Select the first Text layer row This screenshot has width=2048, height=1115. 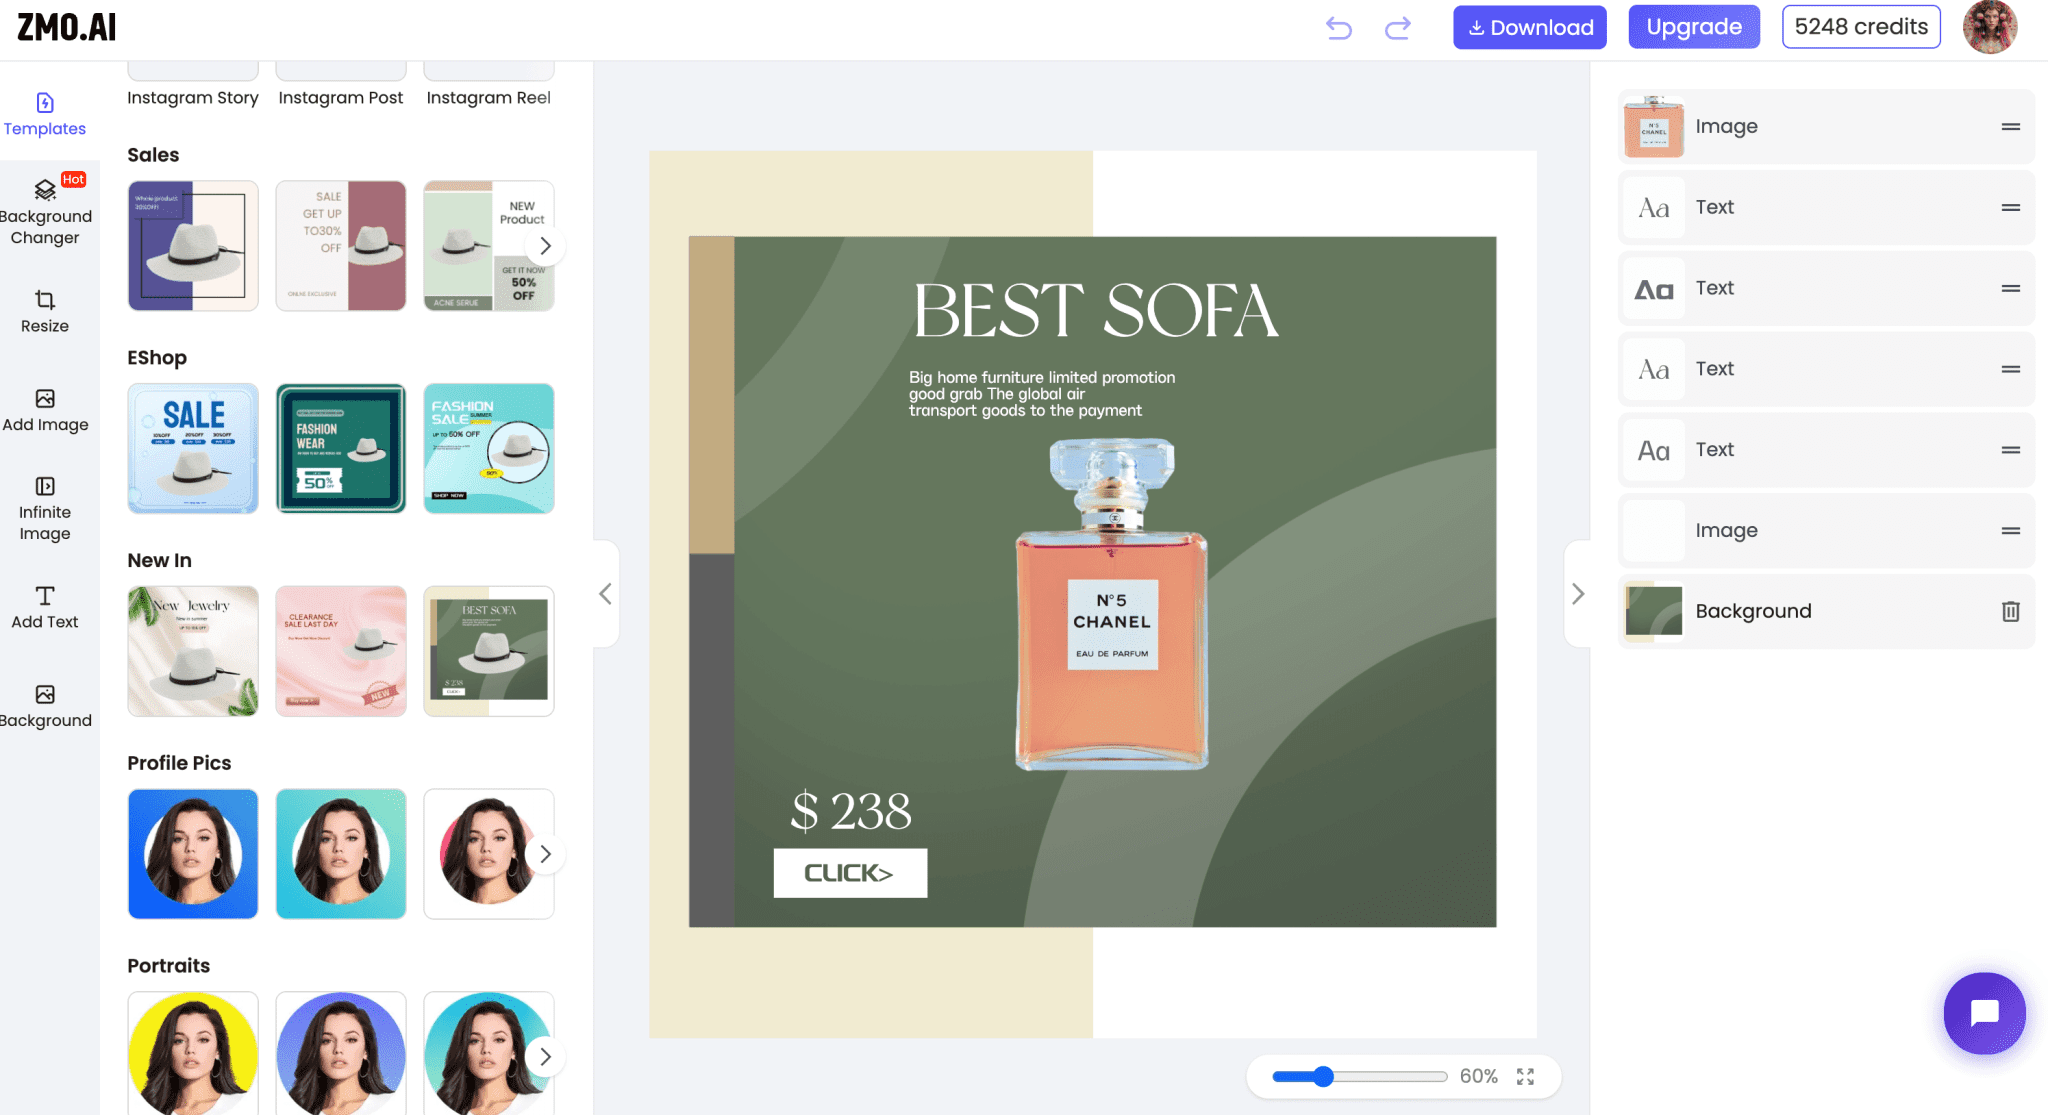click(1826, 208)
